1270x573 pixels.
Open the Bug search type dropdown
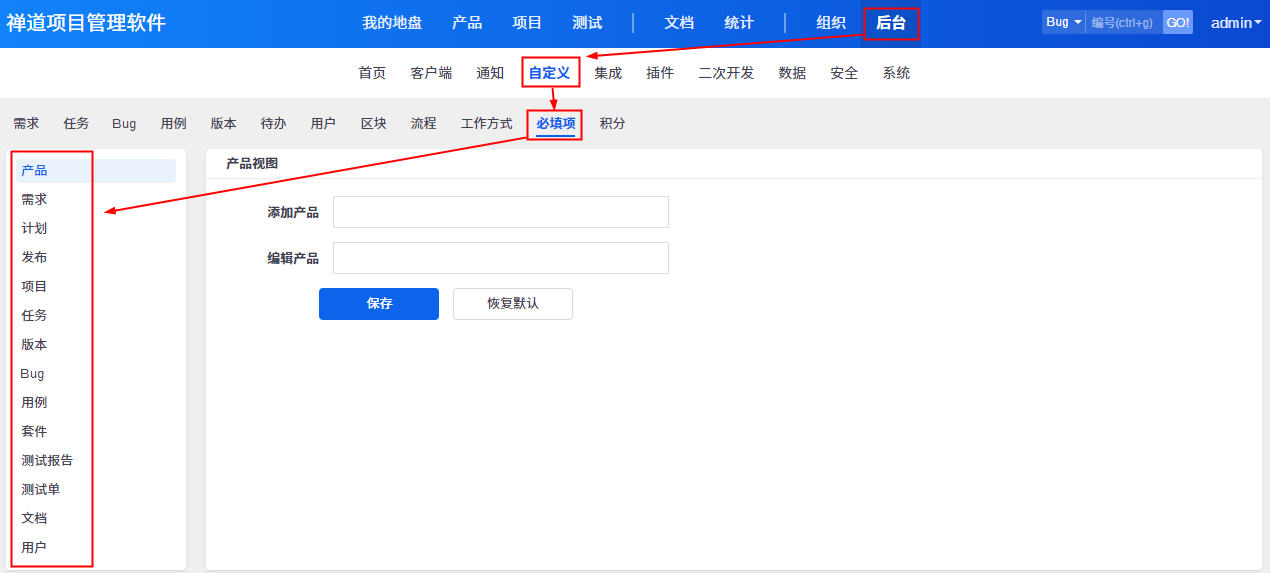coord(1063,22)
